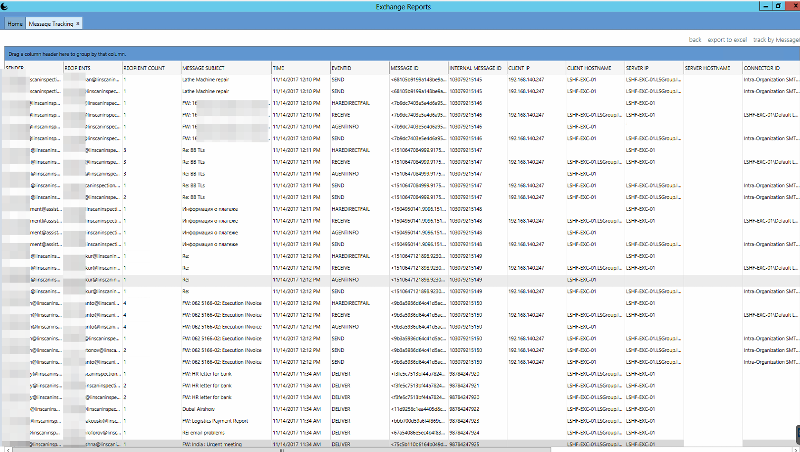Click the CONNECTOR ID column header

point(765,67)
